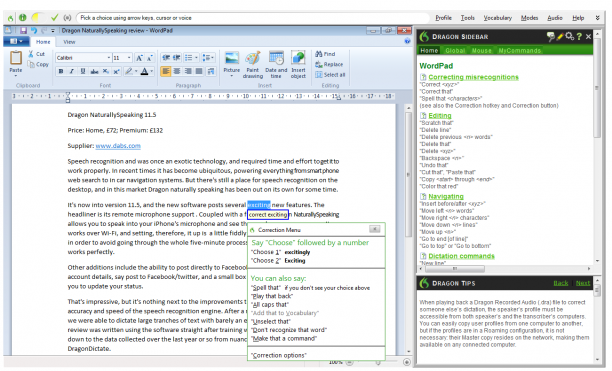Center the paragraph text
The width and height of the screenshot is (612, 371).
(177, 71)
